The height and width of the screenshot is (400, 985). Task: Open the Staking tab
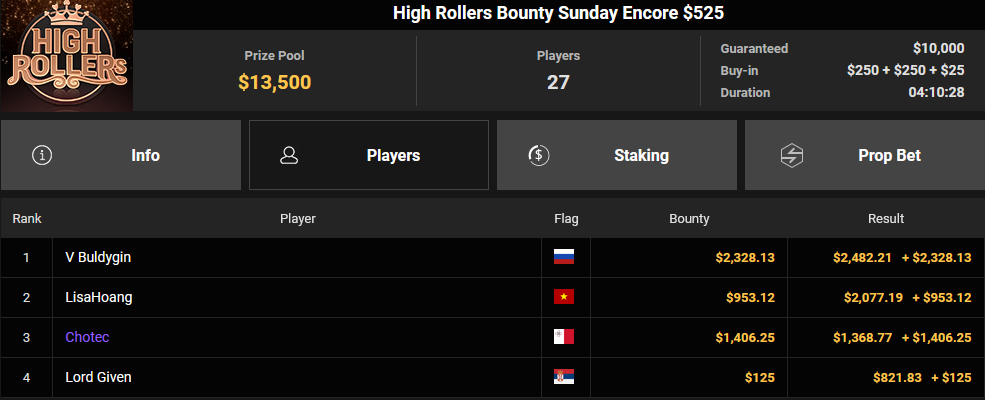pyautogui.click(x=616, y=155)
